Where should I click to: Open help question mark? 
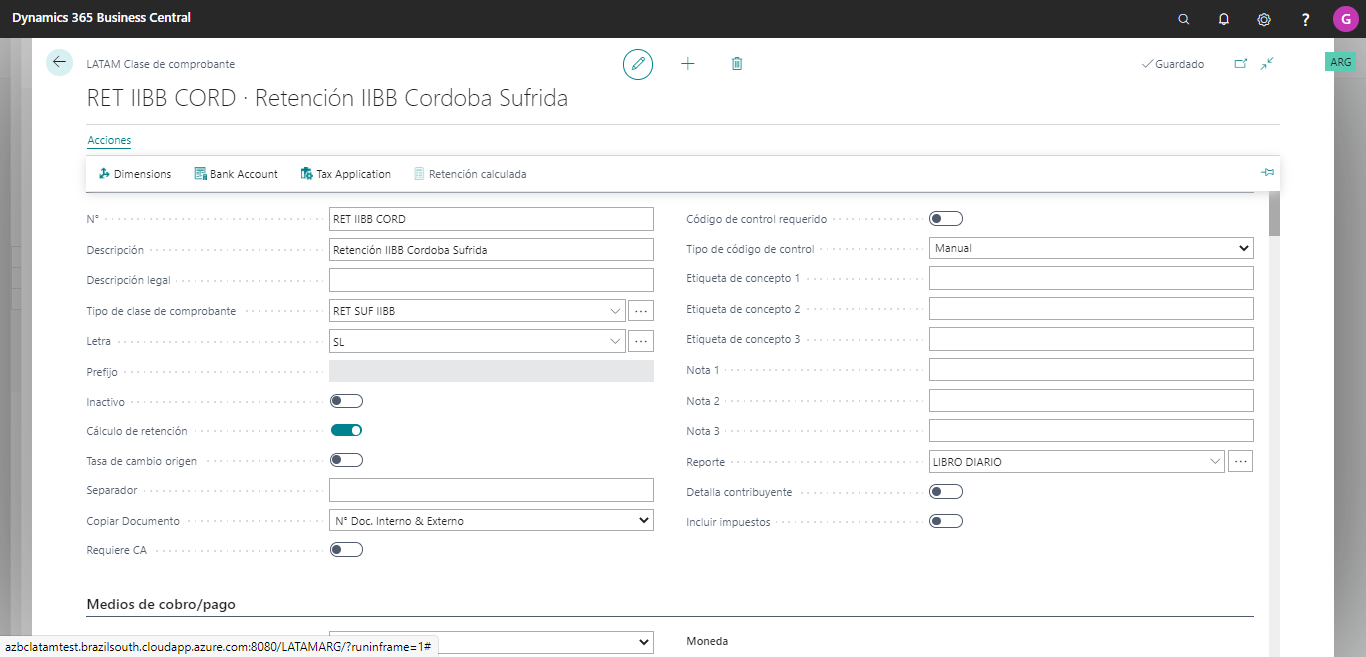pos(1305,19)
